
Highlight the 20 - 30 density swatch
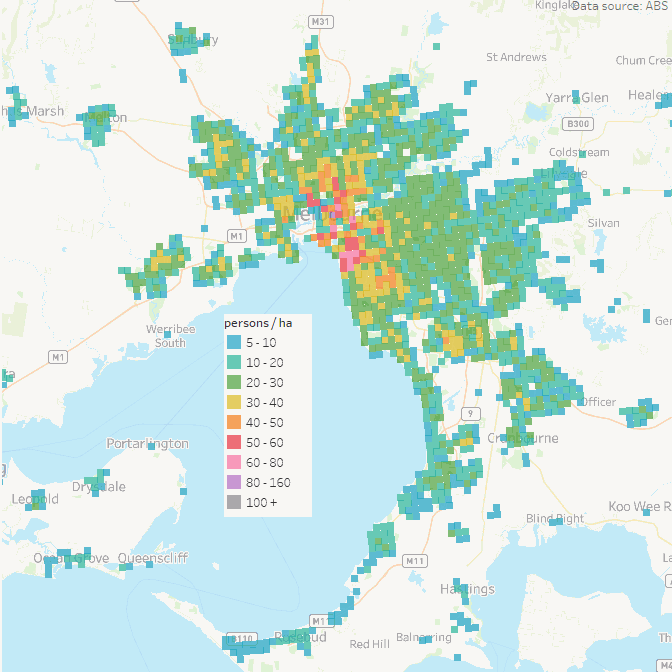(234, 382)
